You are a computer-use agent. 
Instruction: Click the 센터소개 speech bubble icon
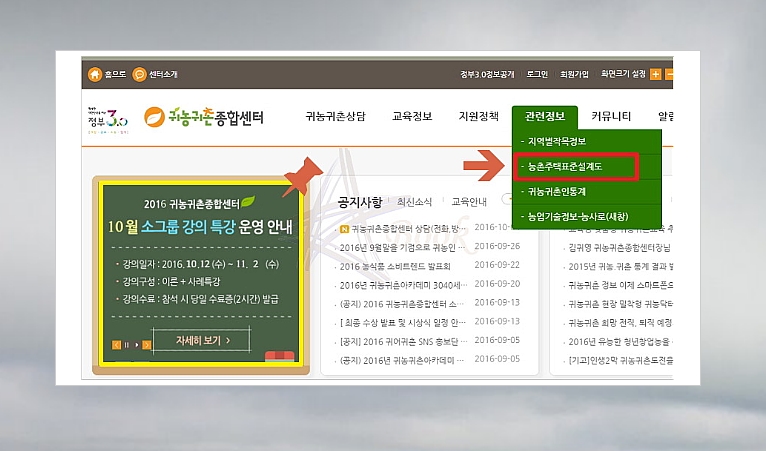pyautogui.click(x=139, y=74)
